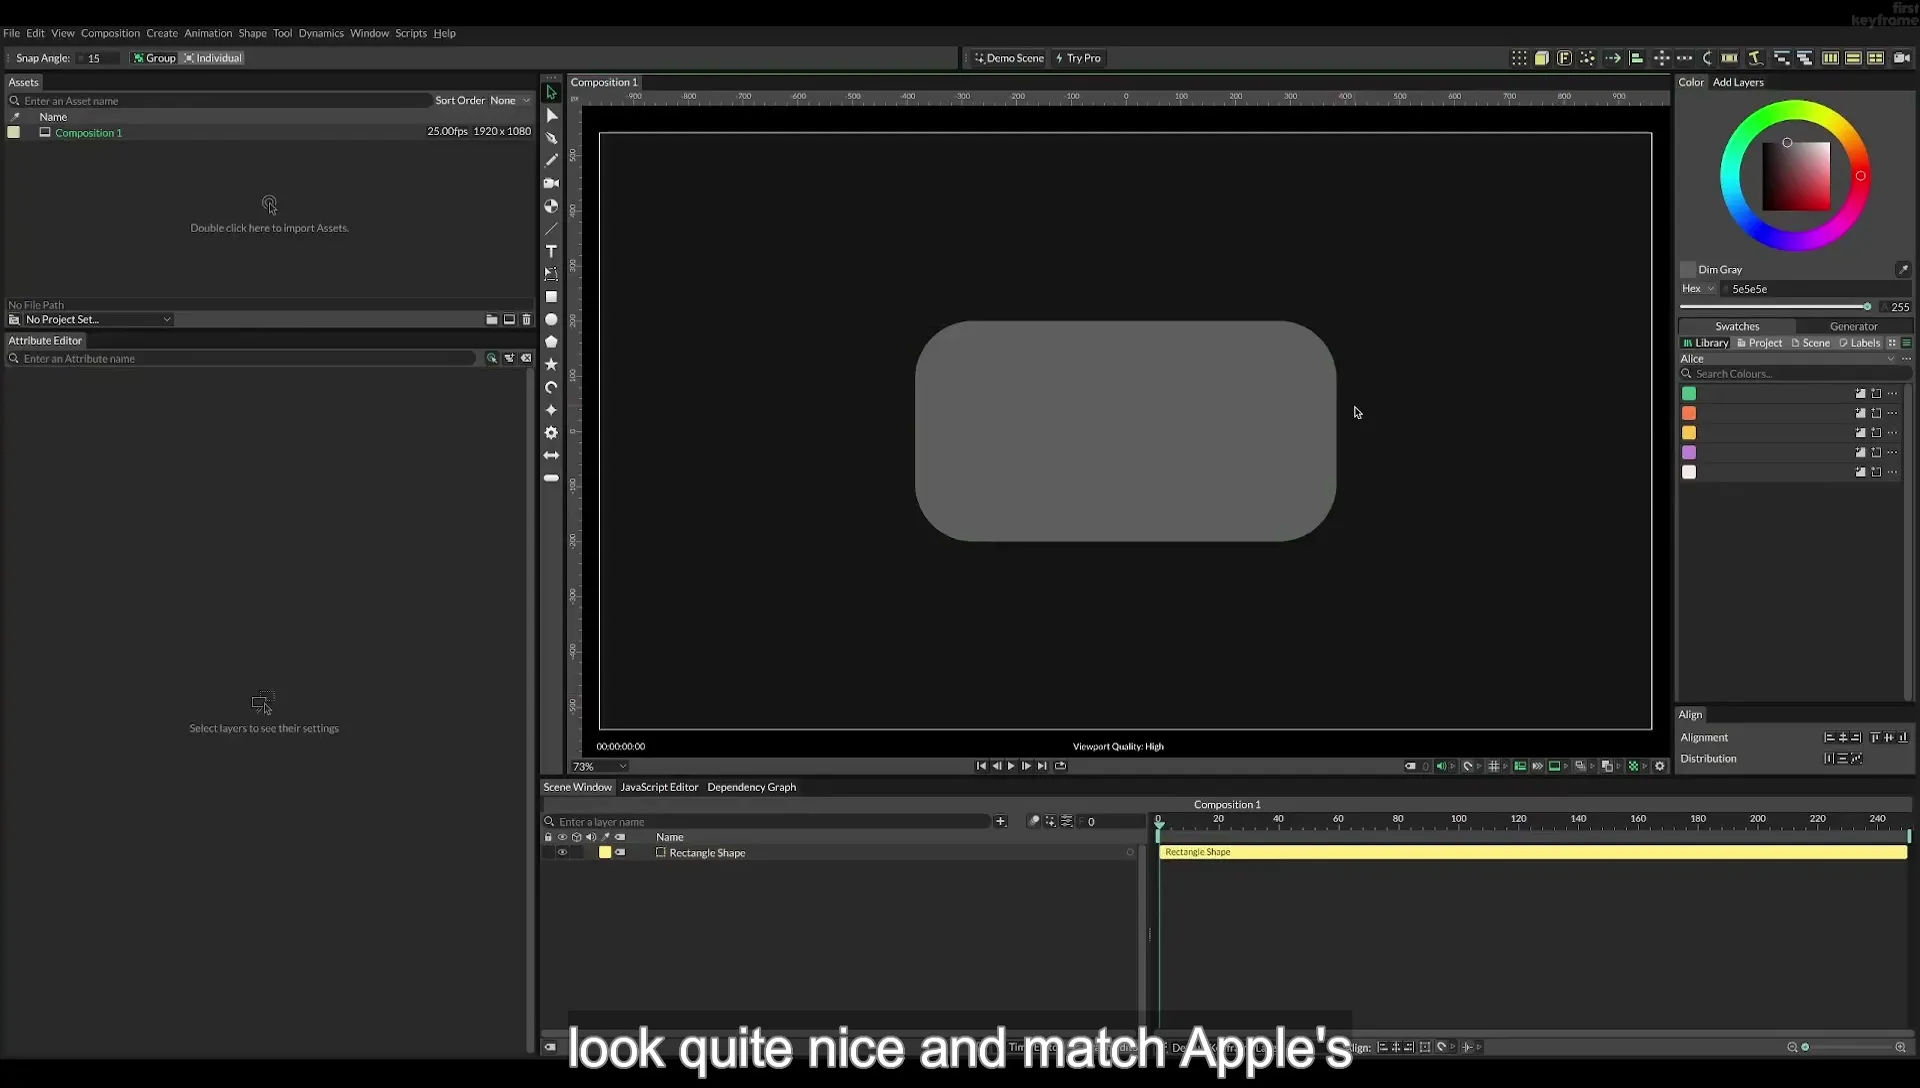Click the add layer plus icon
The height and width of the screenshot is (1088, 1920).
point(1000,822)
